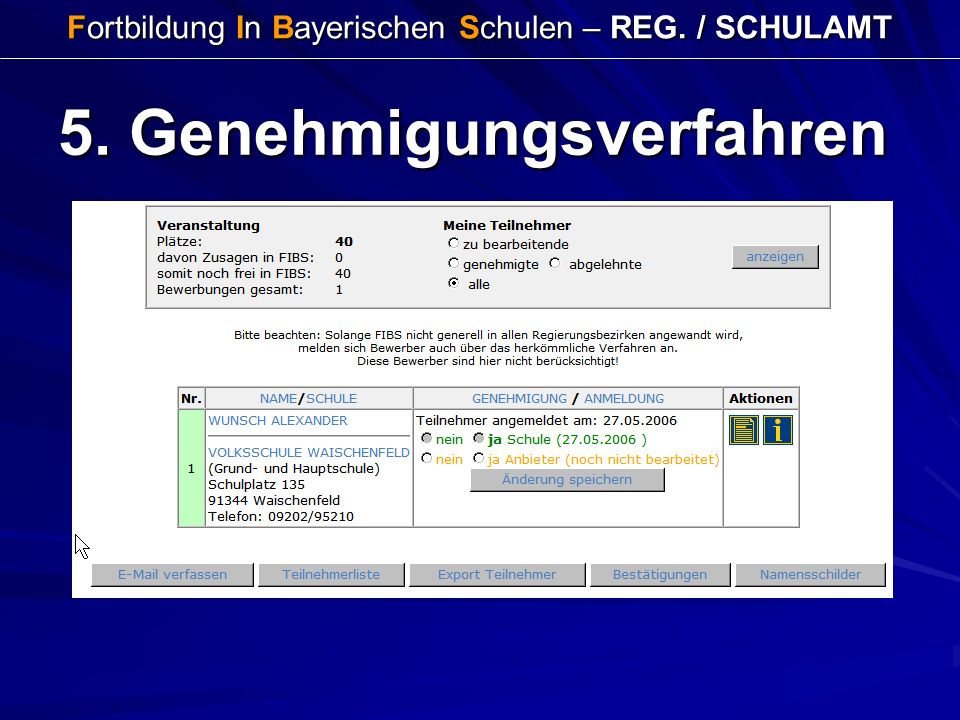This screenshot has height=720, width=960.
Task: Click the 'Plätze:' label
Action: [x=179, y=242]
